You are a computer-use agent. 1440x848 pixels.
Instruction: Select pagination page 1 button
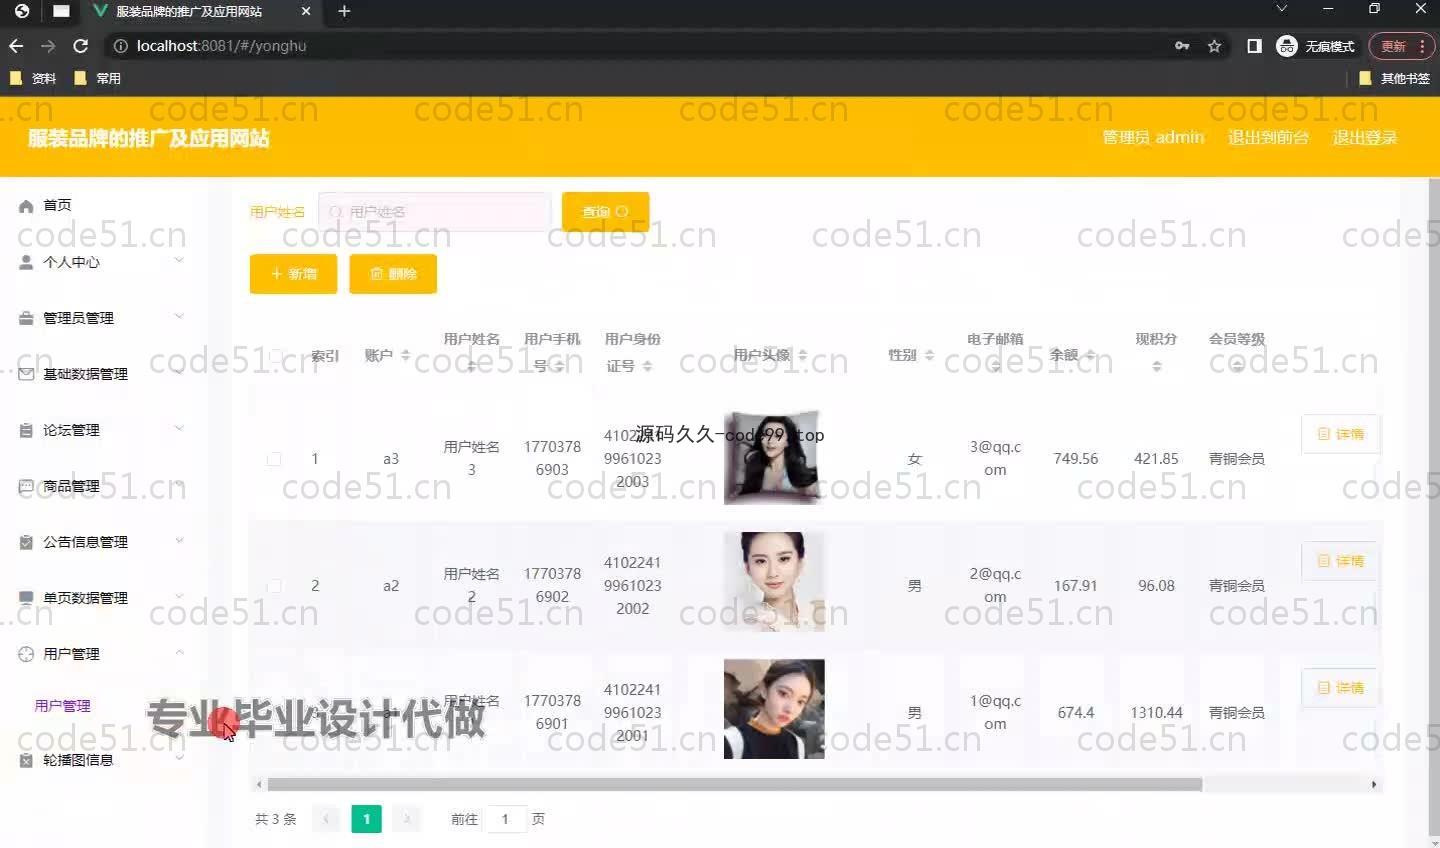pyautogui.click(x=367, y=819)
